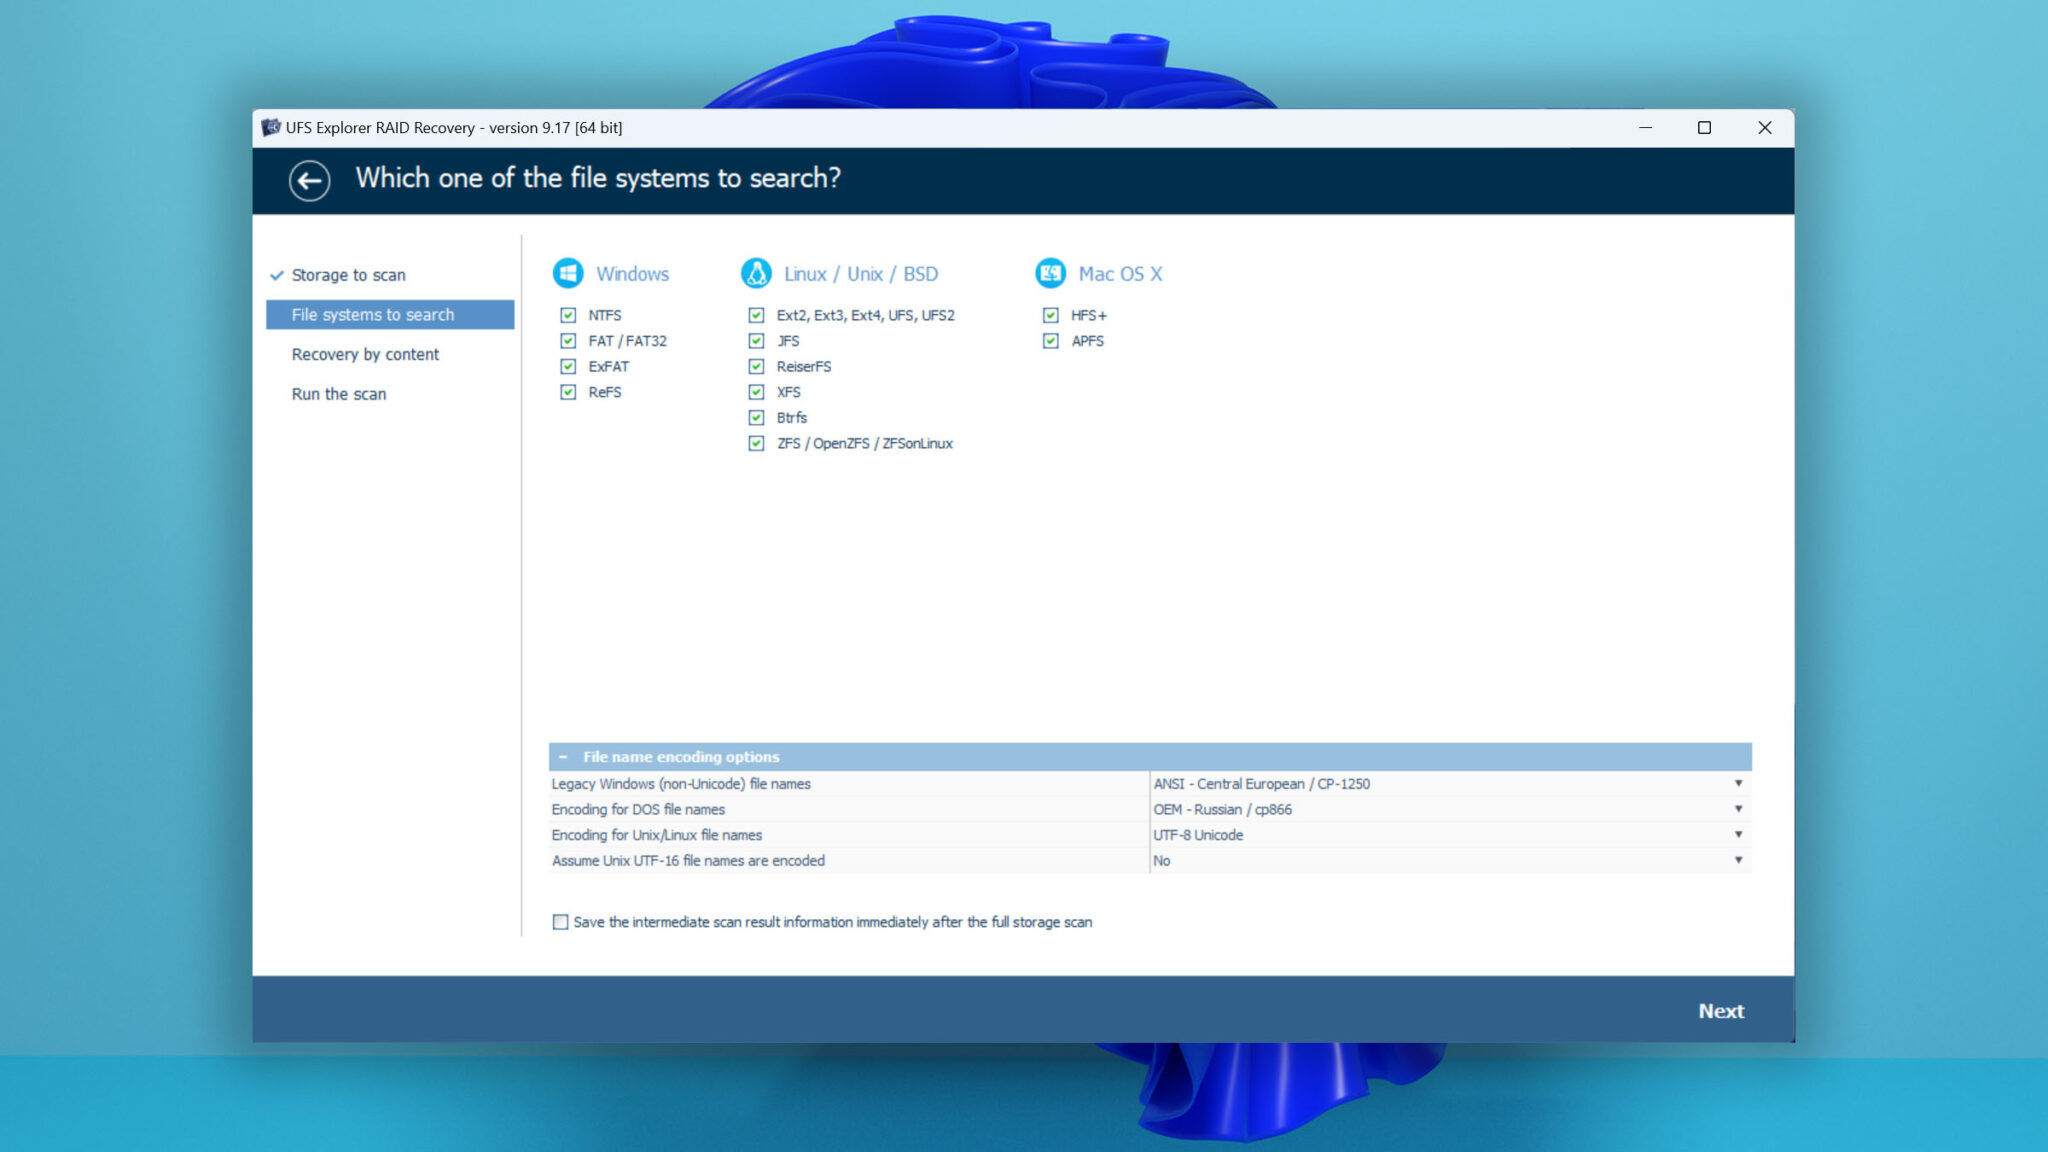The image size is (2048, 1152).
Task: Enable saving intermediate scan result information
Action: tap(560, 922)
